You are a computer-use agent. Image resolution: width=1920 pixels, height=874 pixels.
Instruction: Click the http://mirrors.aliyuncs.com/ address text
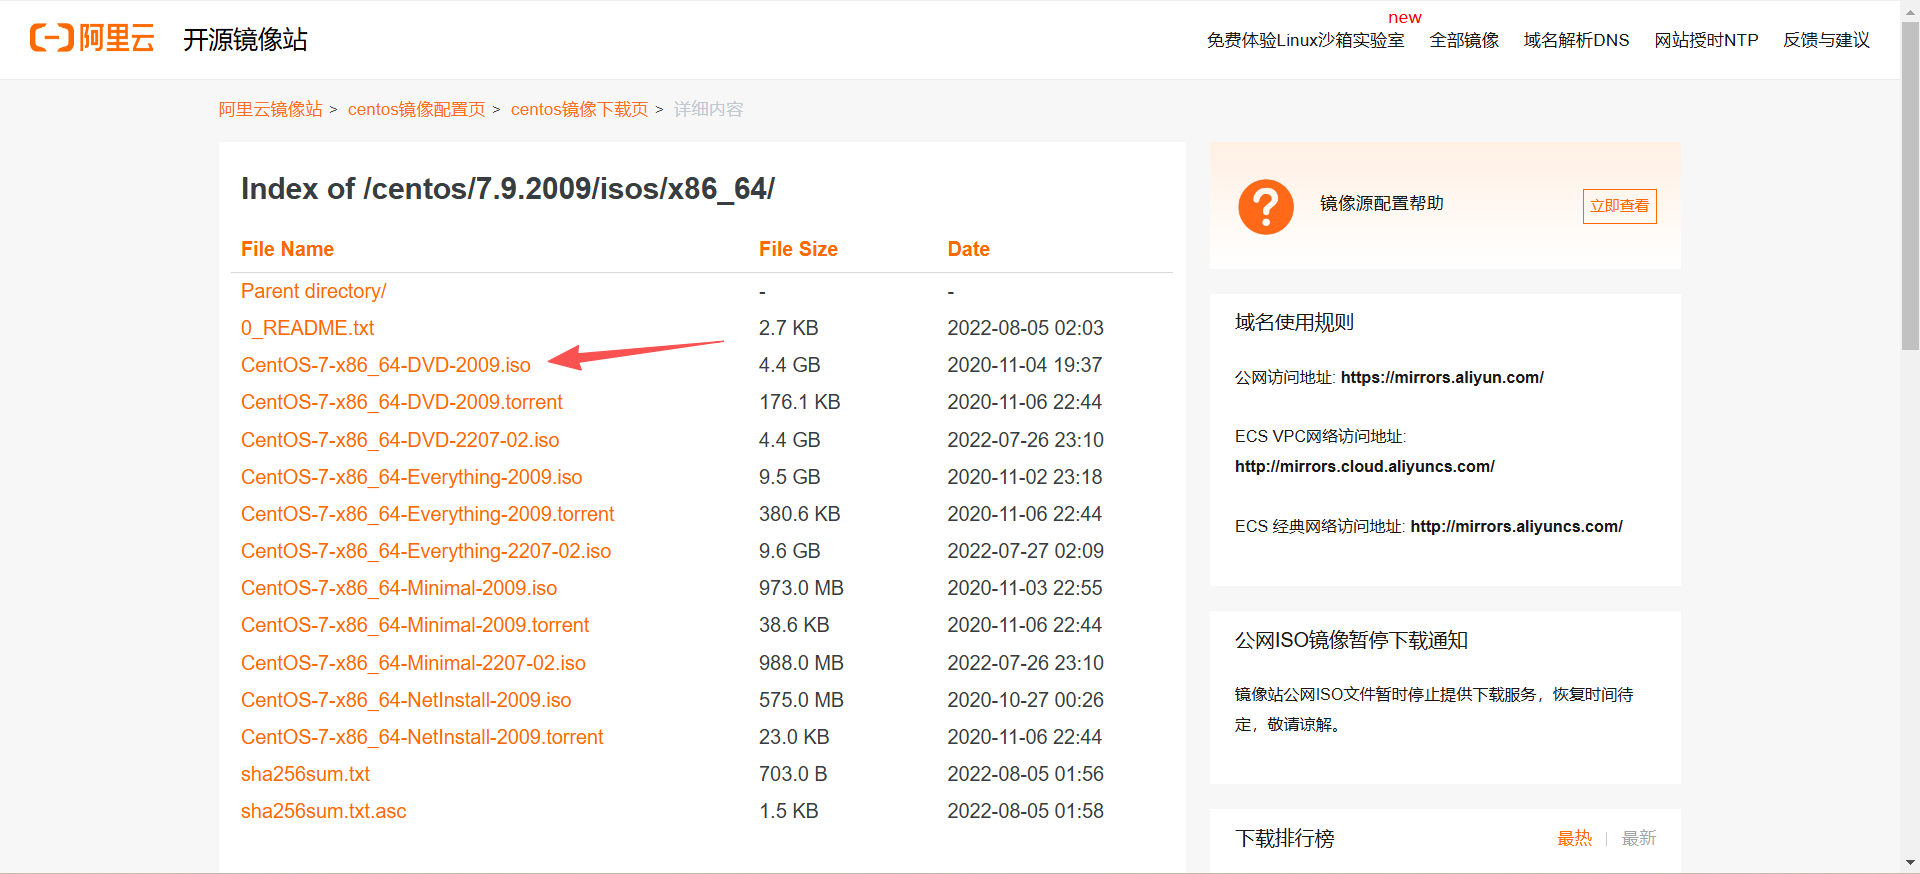pyautogui.click(x=1516, y=526)
